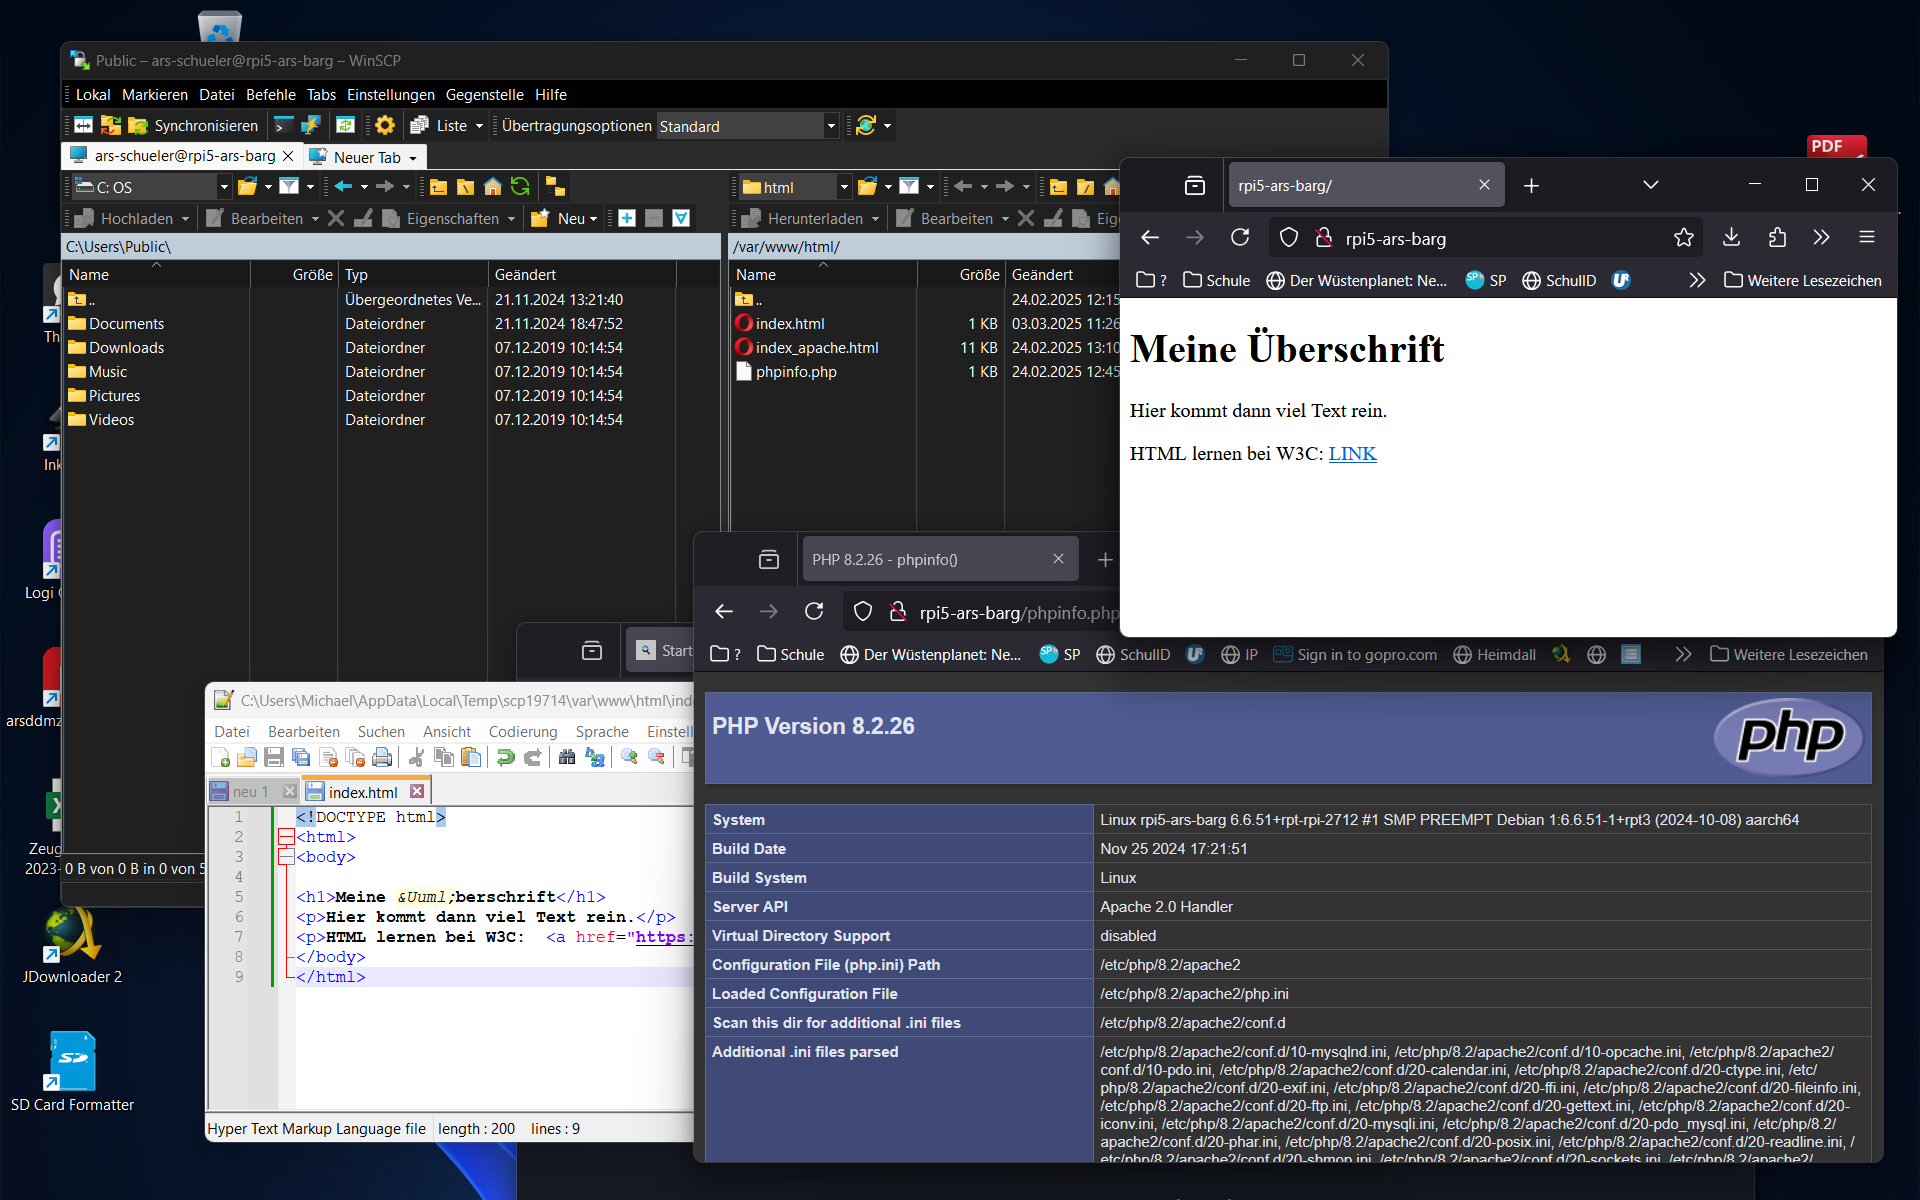Open the Neu dropdown arrow

click(593, 219)
